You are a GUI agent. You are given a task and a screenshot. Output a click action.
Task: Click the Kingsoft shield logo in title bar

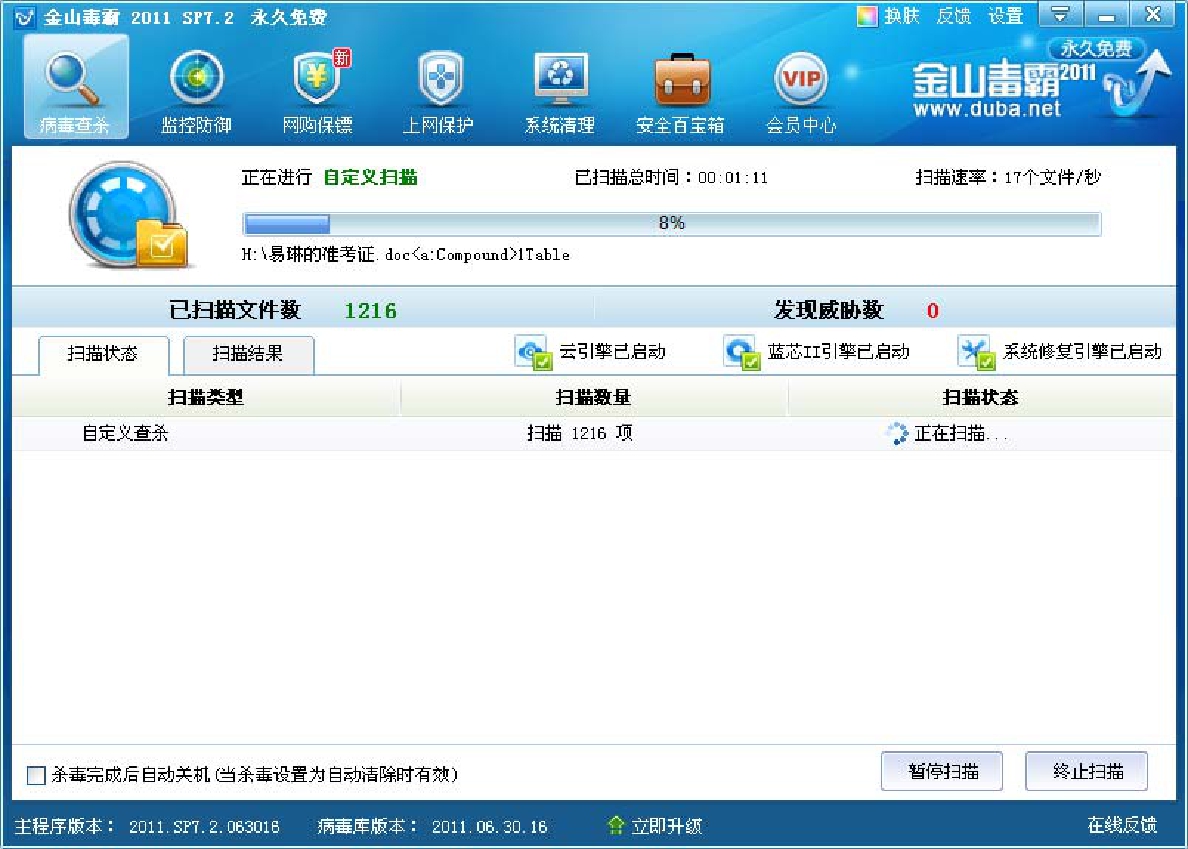point(24,17)
